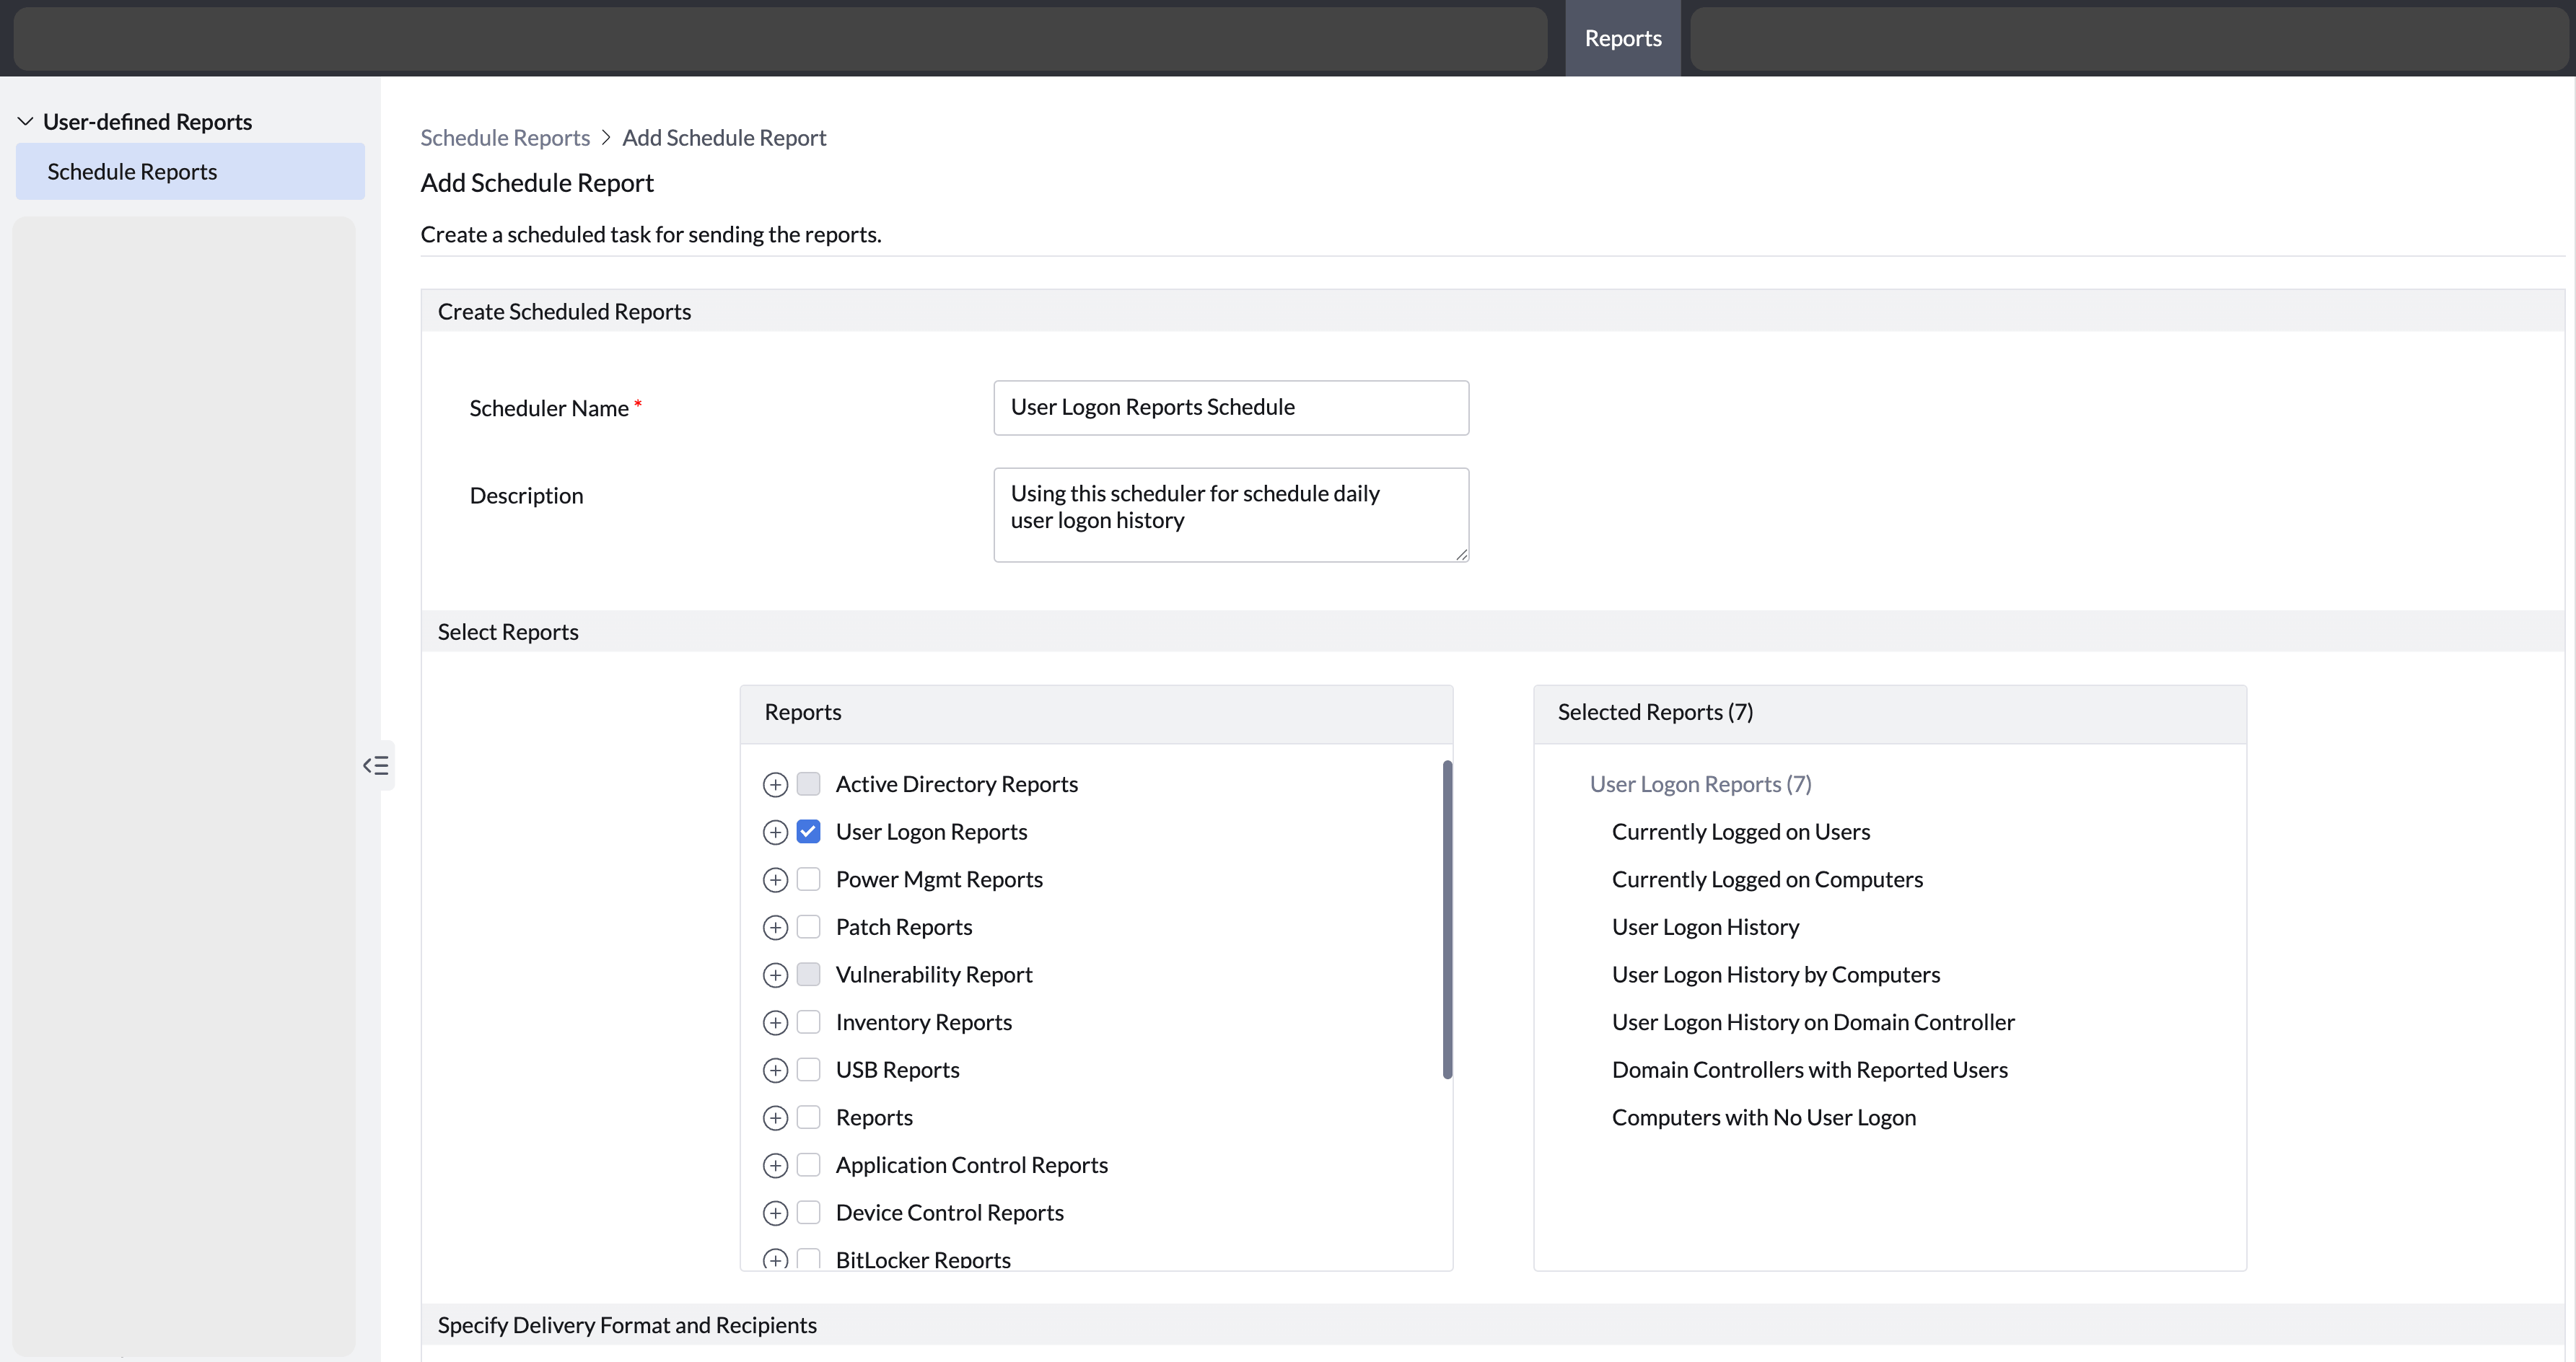Focus the Scheduler Name input field
Viewport: 2576px width, 1362px height.
tap(1231, 407)
